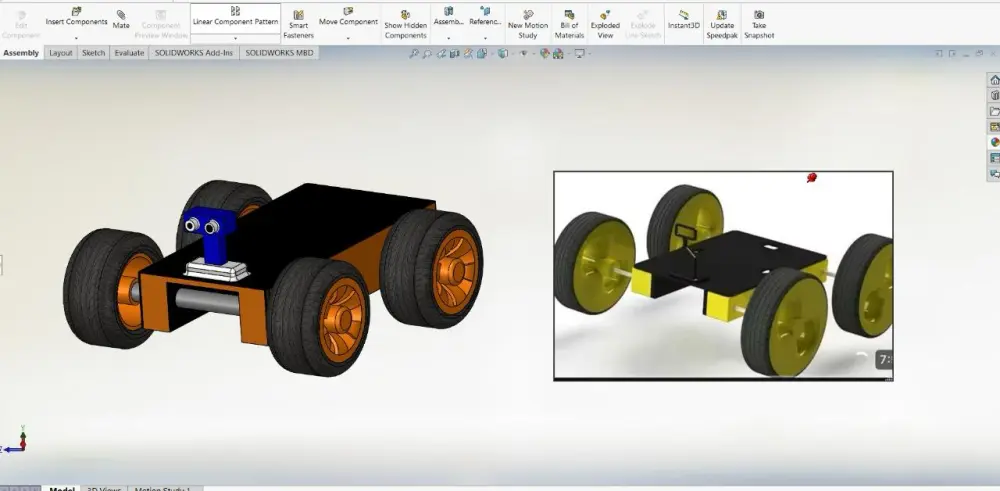1000x491 pixels.
Task: Select the front-right orange wheel rim
Action: point(343,319)
